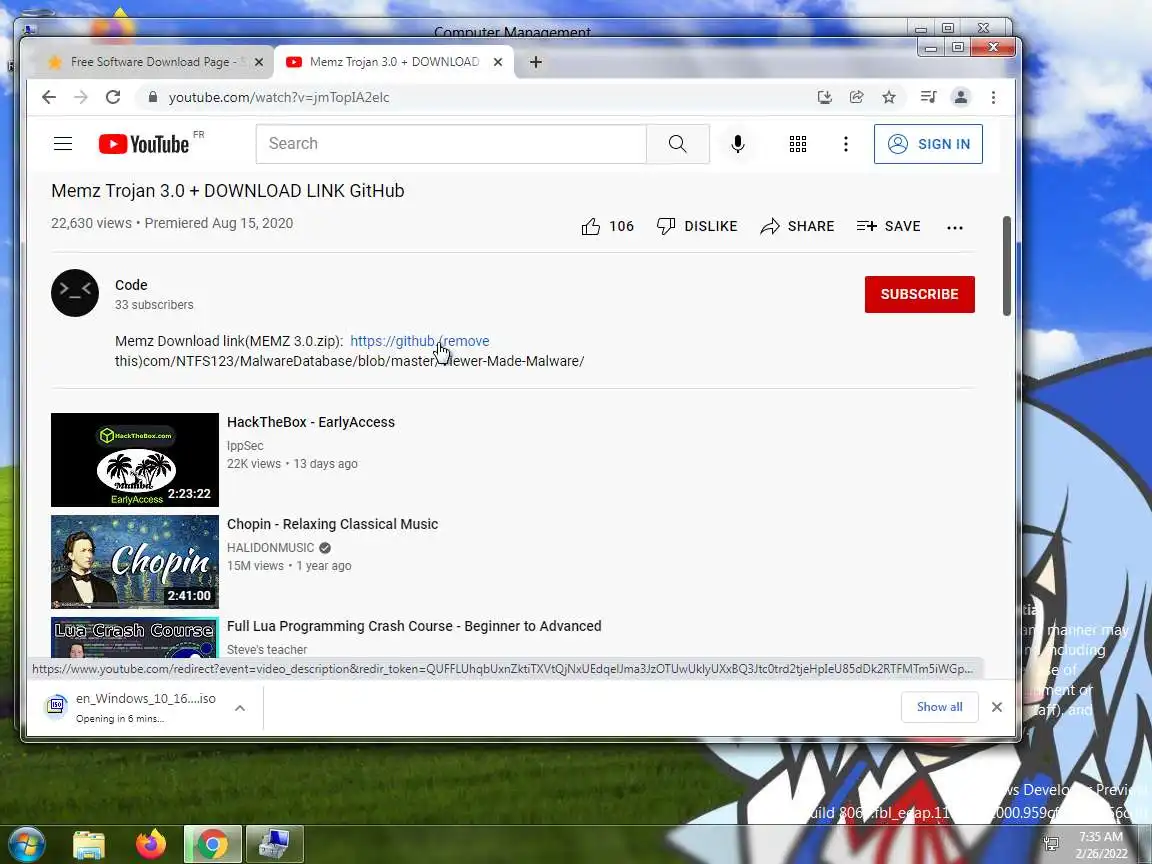Select the Memz Trojan 3.0 tab
1152x864 pixels.
pos(394,62)
